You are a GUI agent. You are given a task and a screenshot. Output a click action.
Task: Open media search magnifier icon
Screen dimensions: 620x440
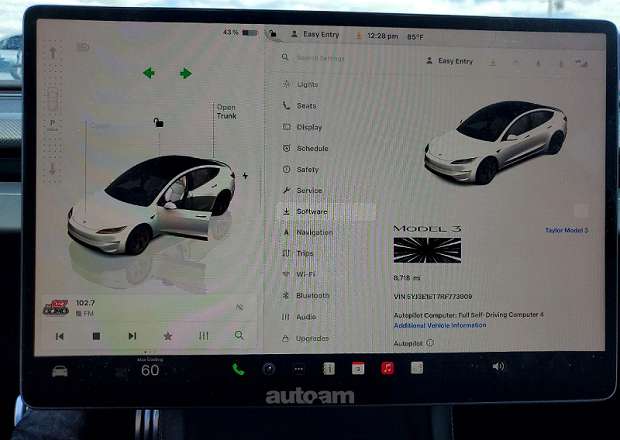239,336
